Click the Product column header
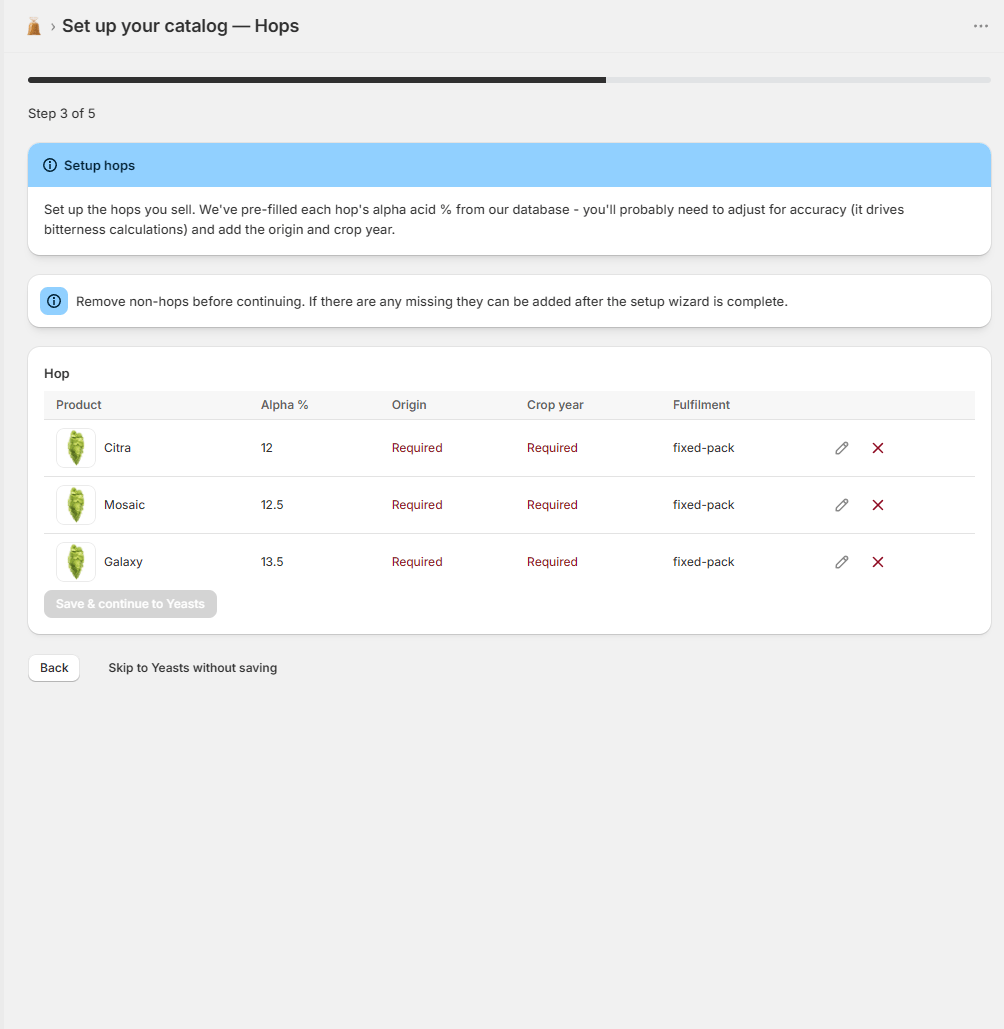This screenshot has height=1029, width=1004. [x=79, y=405]
